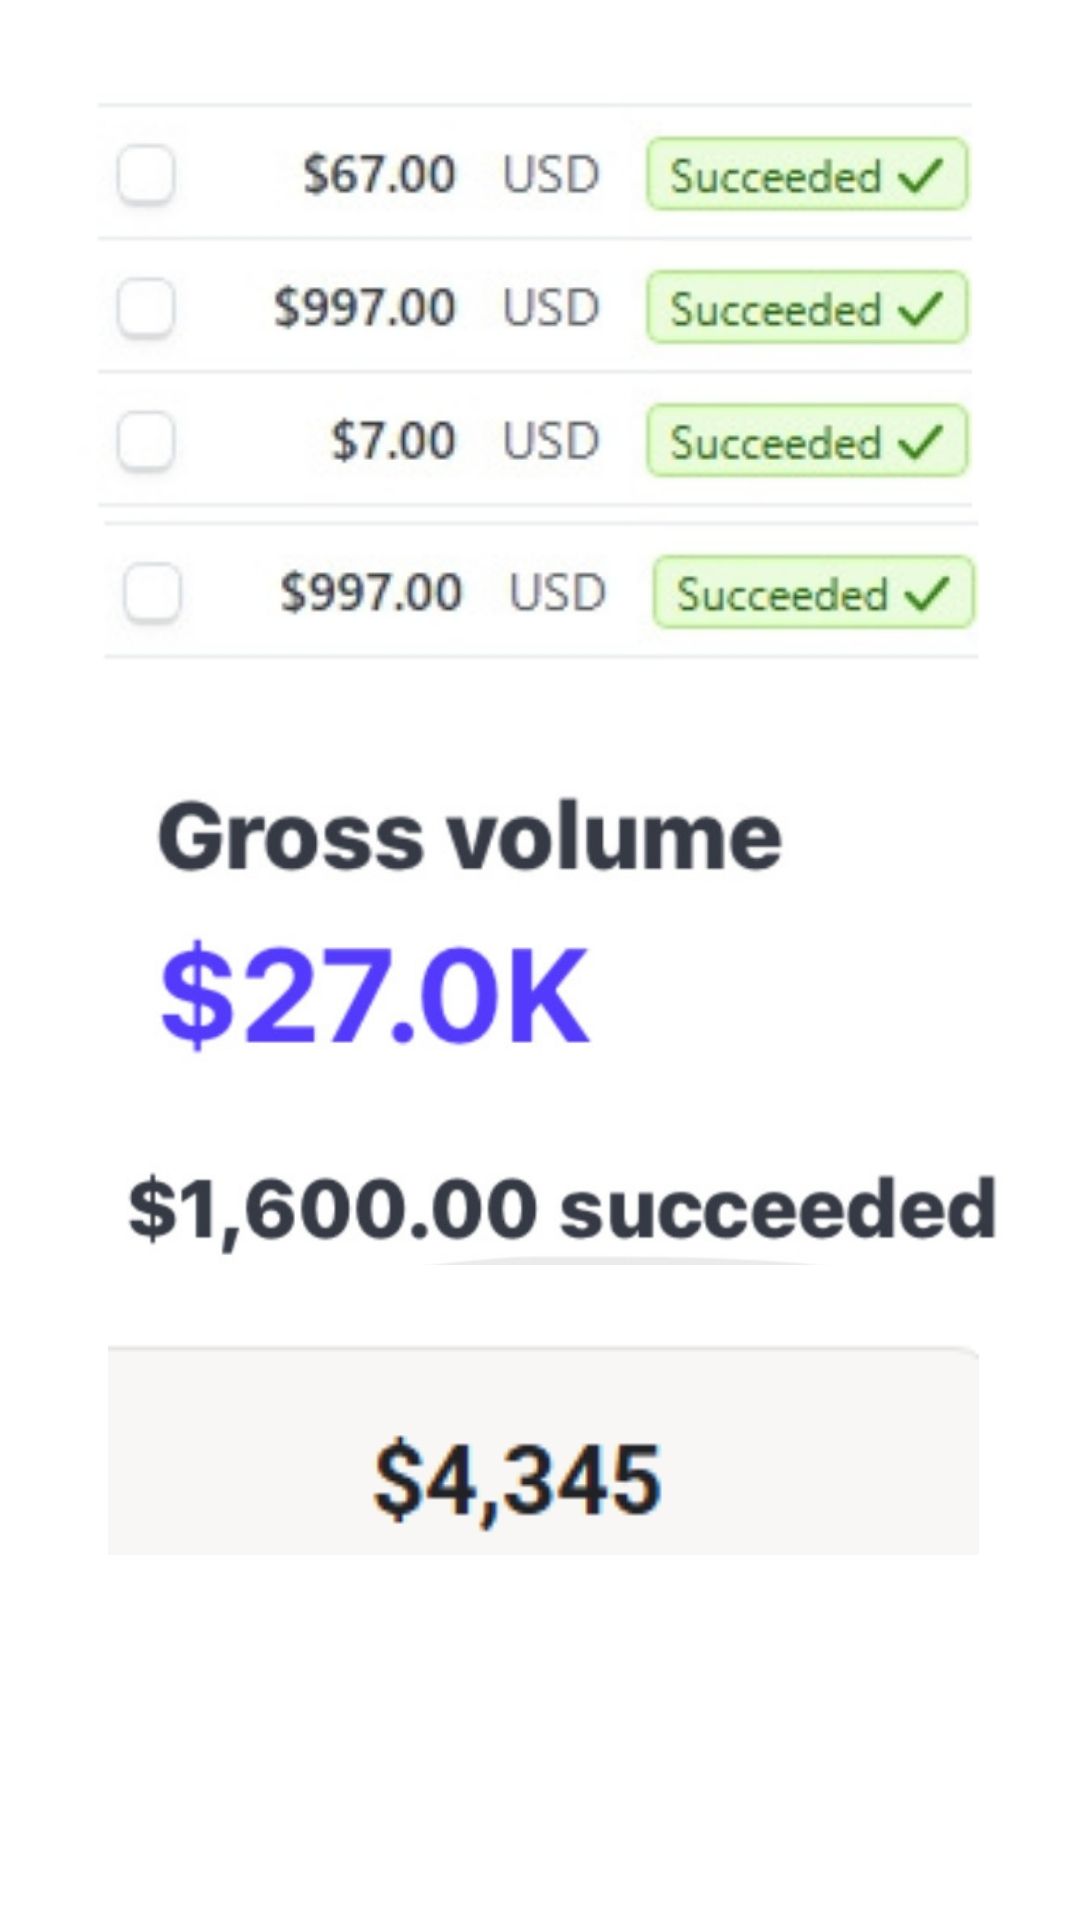
Task: Click the $1,600.00 succeeded summary text
Action: (562, 1208)
